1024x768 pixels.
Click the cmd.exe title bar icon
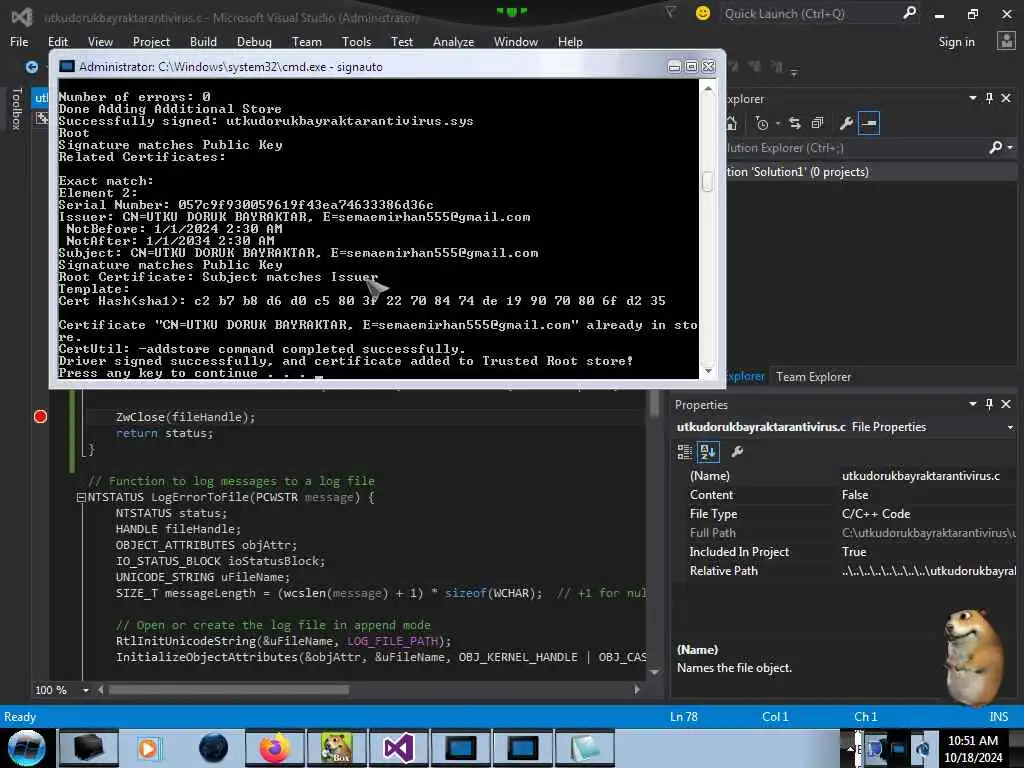pos(67,66)
